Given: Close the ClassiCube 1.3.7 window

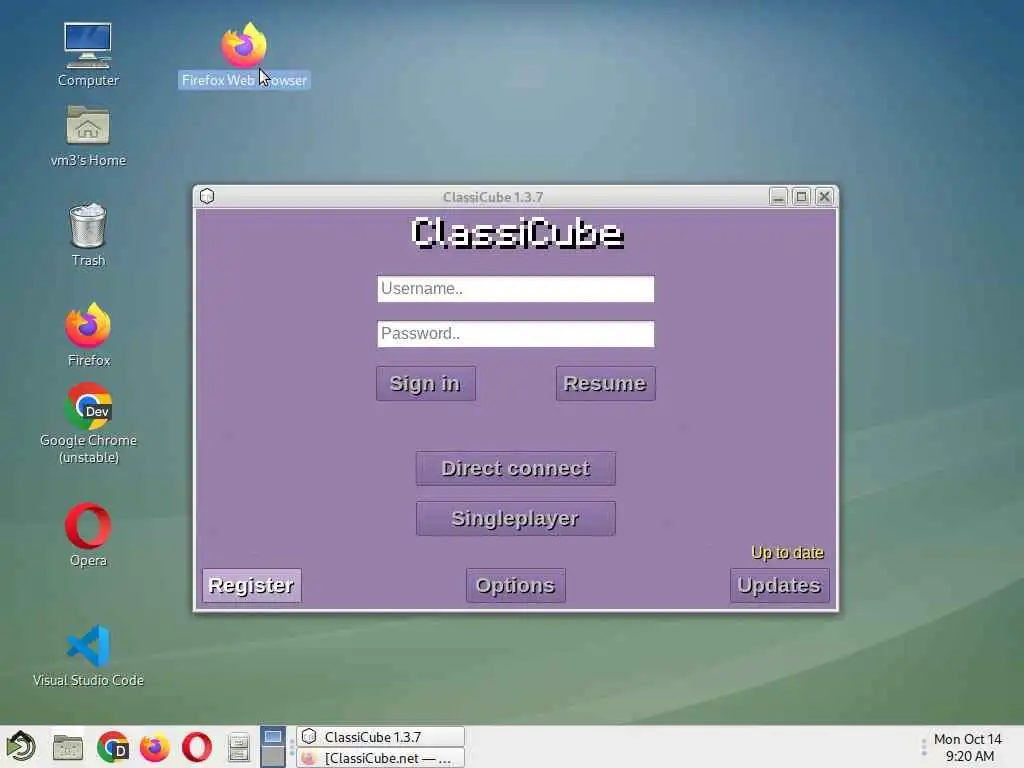Looking at the screenshot, I should point(824,197).
